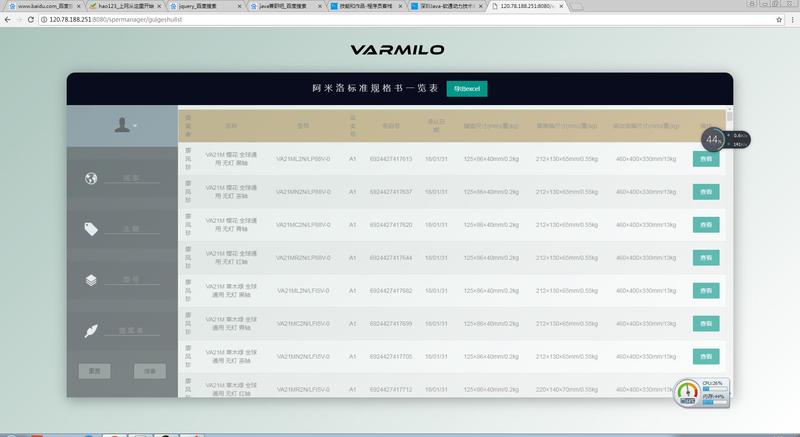
Task: Click the 搜索 search button in the sidebar
Action: pyautogui.click(x=150, y=371)
